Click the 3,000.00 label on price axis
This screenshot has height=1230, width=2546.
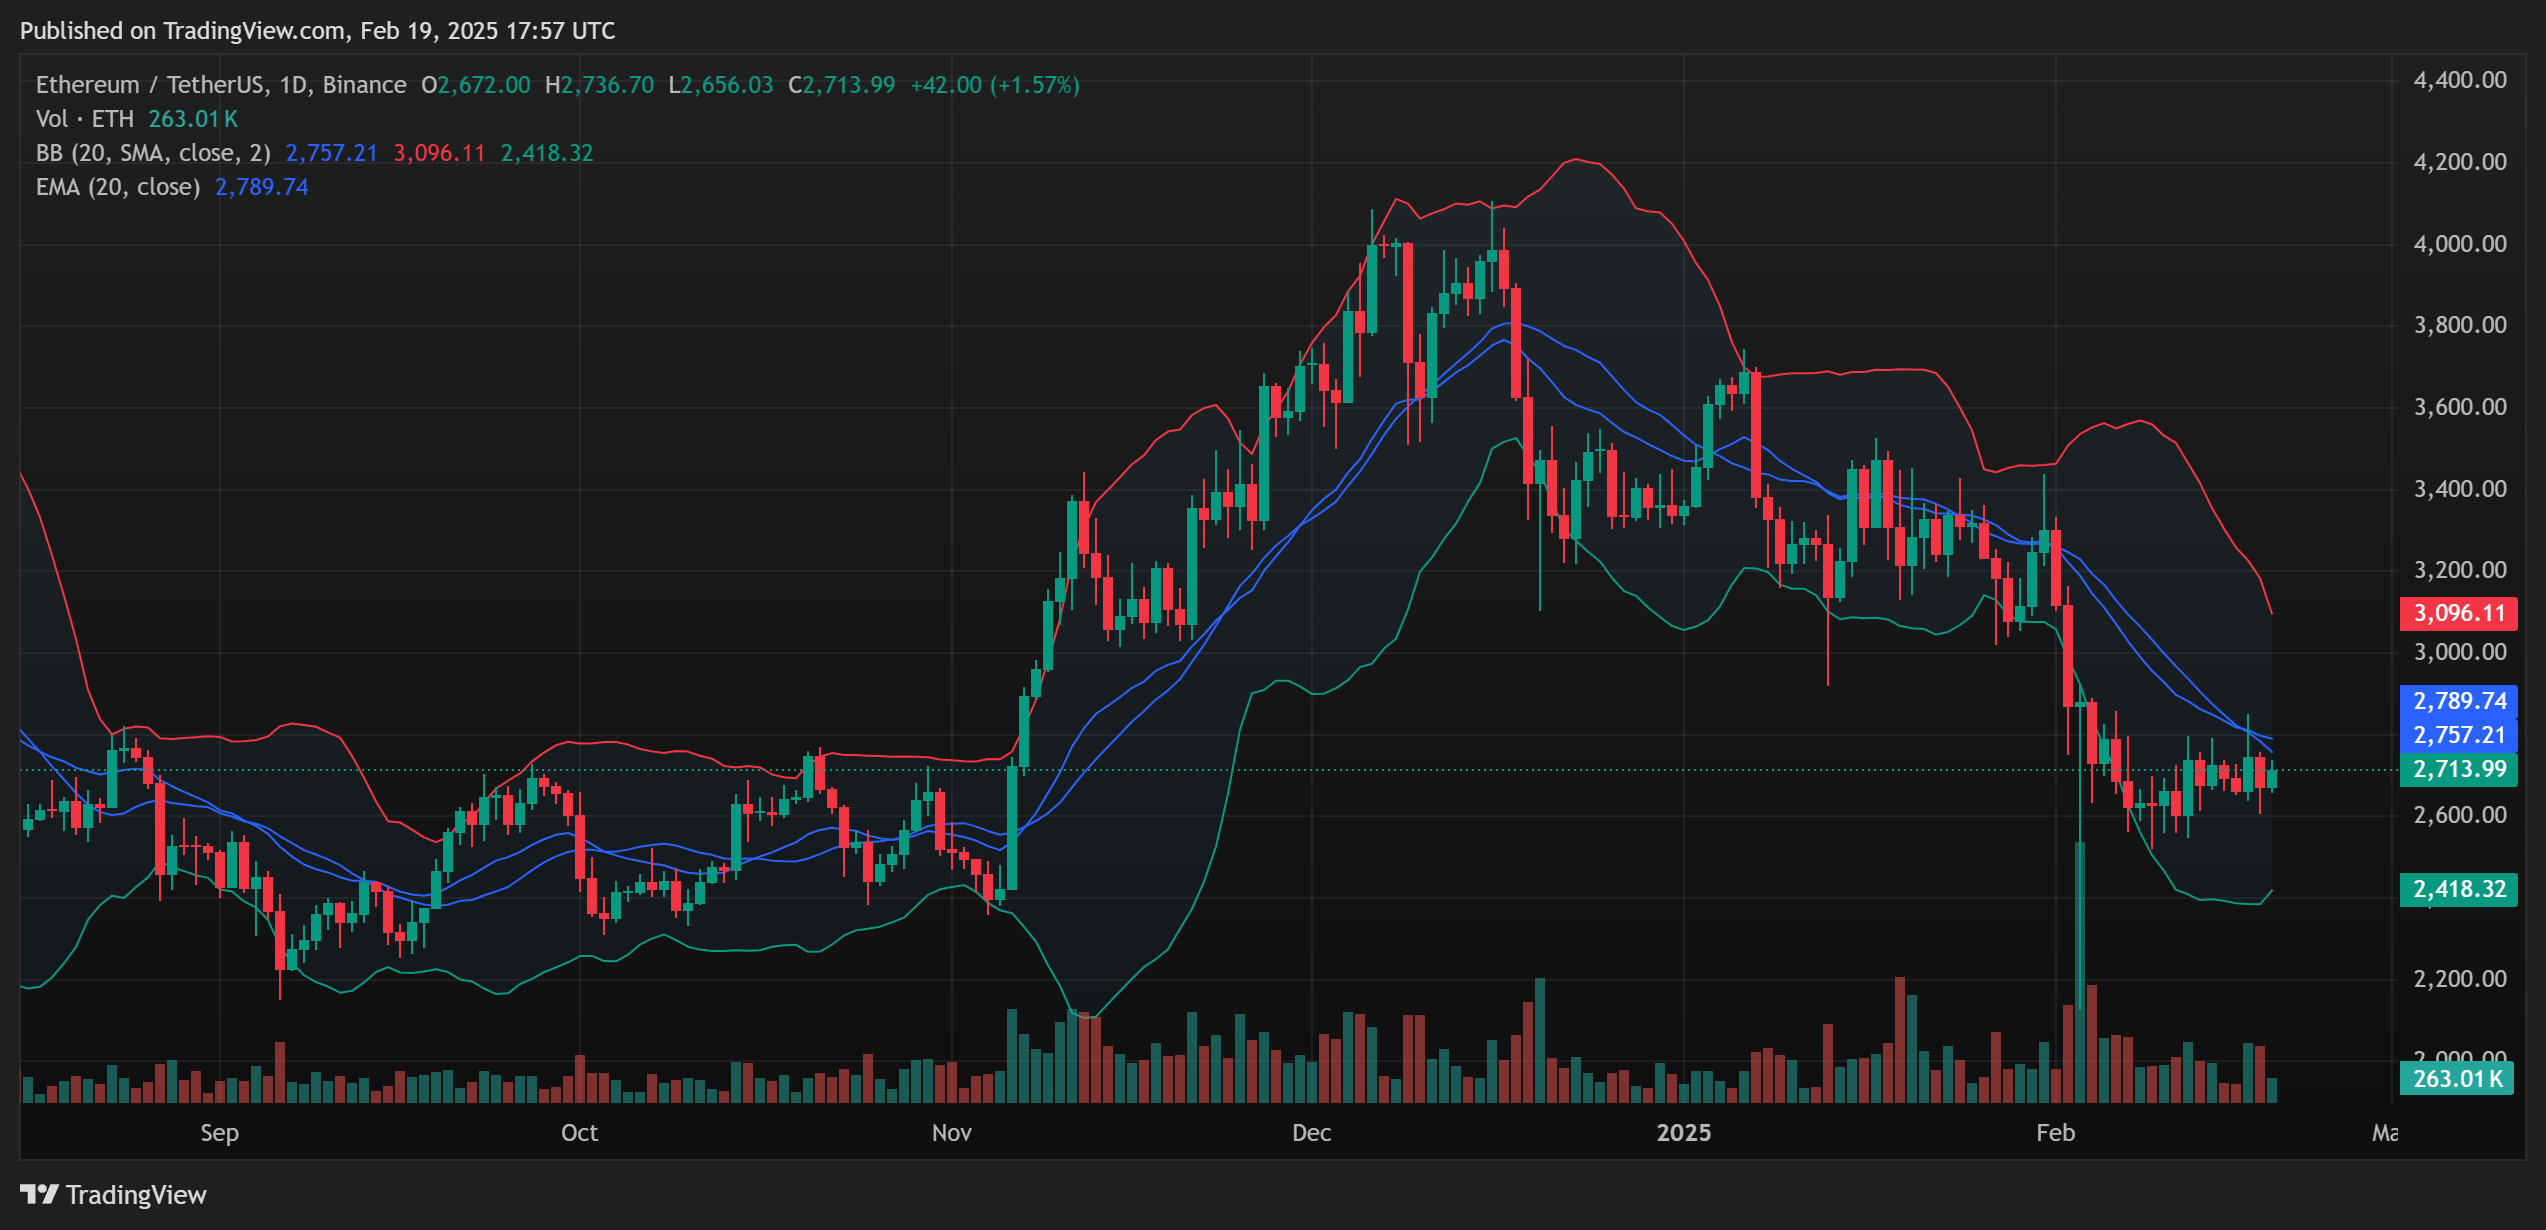pos(2459,652)
